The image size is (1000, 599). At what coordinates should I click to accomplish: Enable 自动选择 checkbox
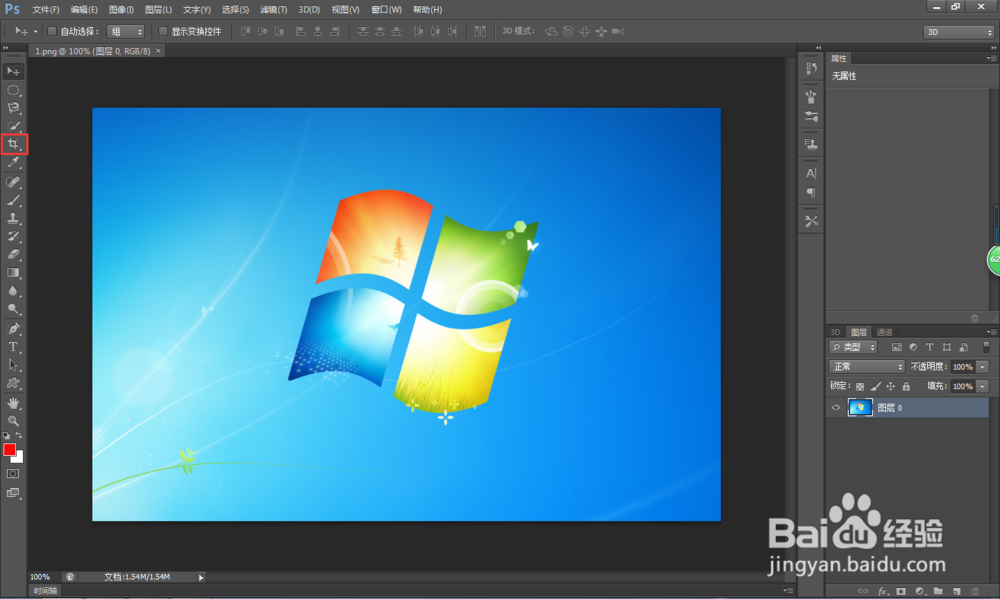point(52,31)
